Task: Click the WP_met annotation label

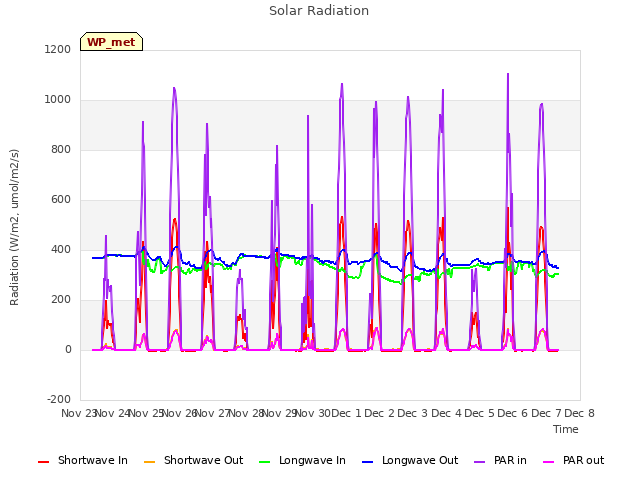Action: (111, 42)
